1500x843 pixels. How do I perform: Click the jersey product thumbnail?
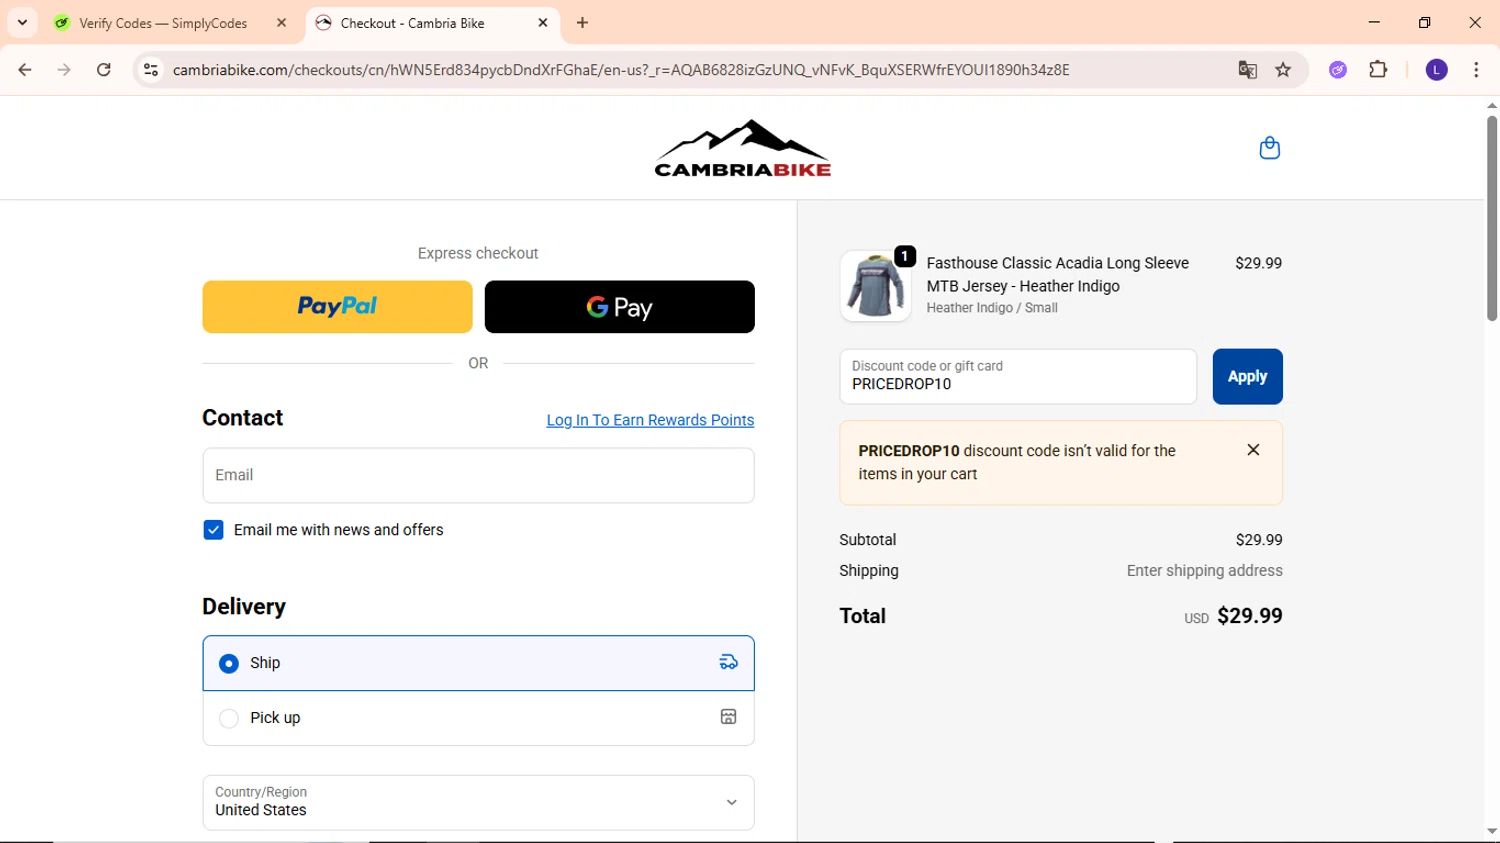pyautogui.click(x=875, y=286)
